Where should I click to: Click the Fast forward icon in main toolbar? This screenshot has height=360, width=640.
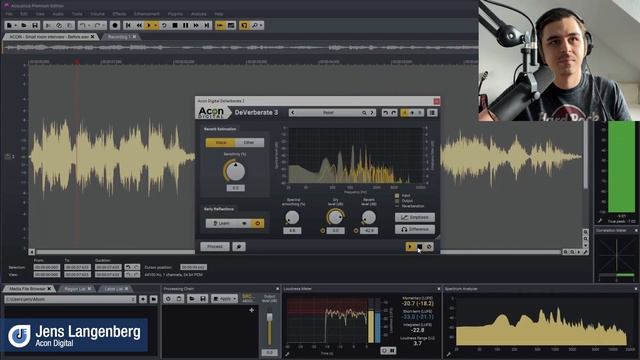196,25
